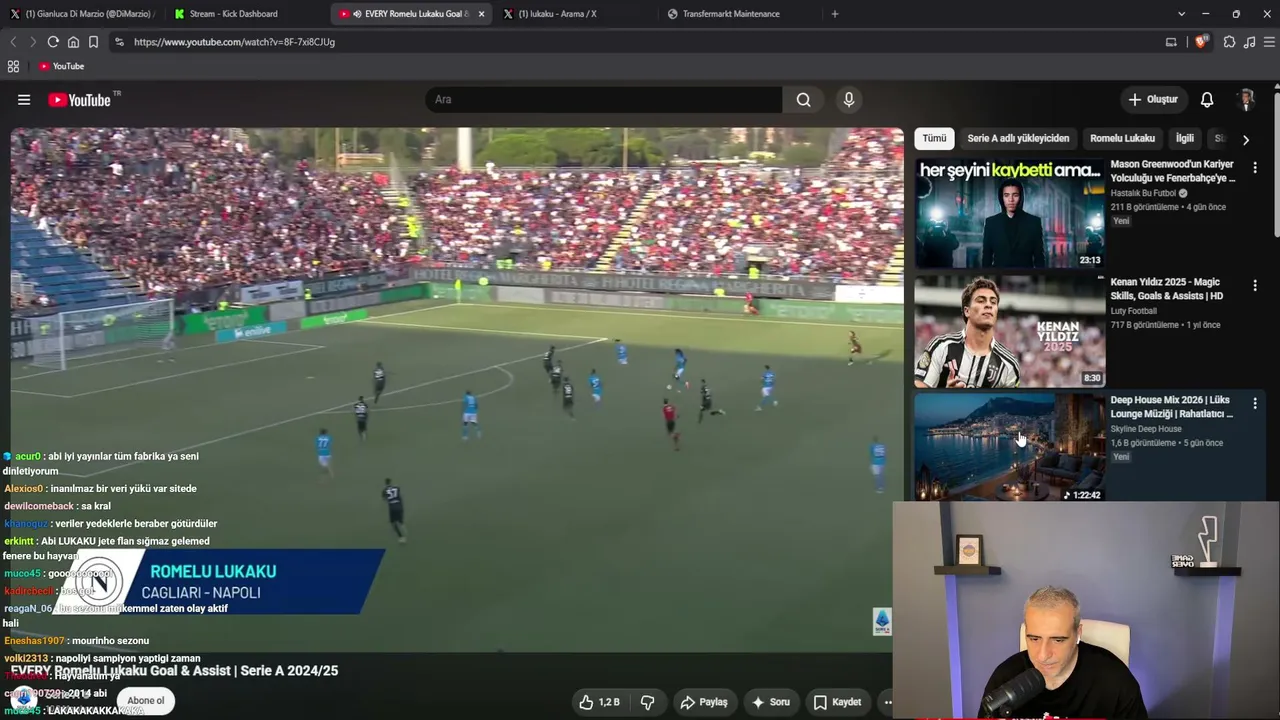Expand the more actions ellipsis under the video

pos(886,702)
